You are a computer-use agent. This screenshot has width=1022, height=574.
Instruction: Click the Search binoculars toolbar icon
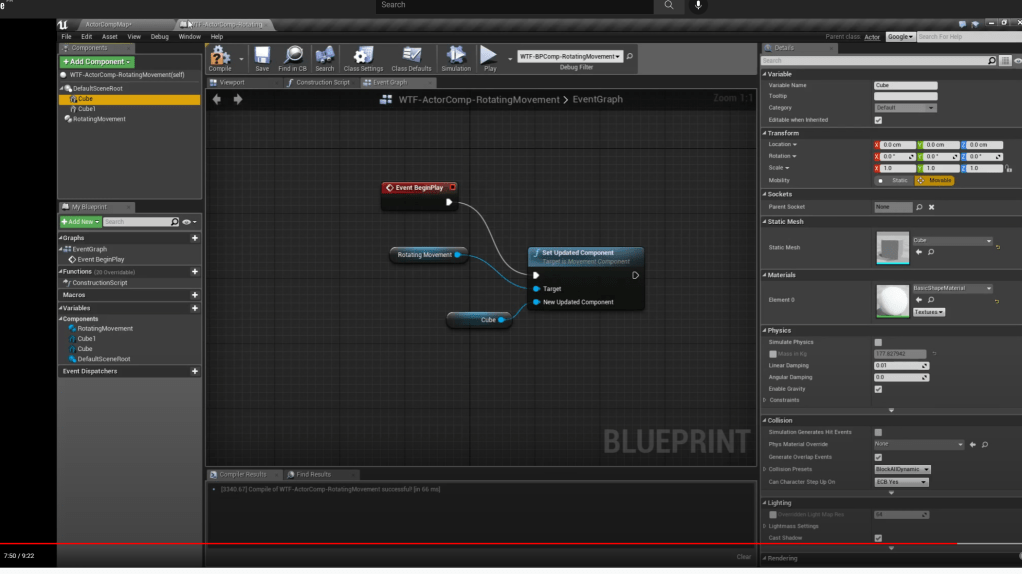(x=325, y=57)
